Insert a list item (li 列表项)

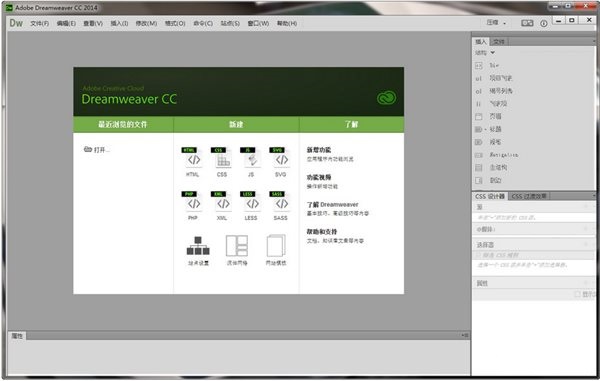coord(491,104)
